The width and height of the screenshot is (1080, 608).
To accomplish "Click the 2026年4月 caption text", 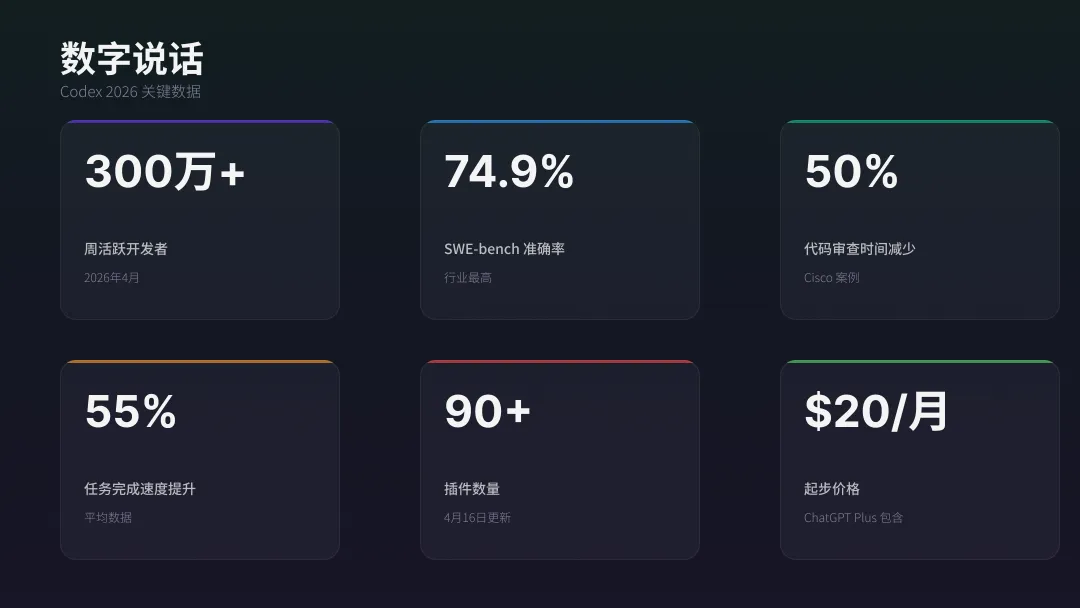I will pos(112,278).
